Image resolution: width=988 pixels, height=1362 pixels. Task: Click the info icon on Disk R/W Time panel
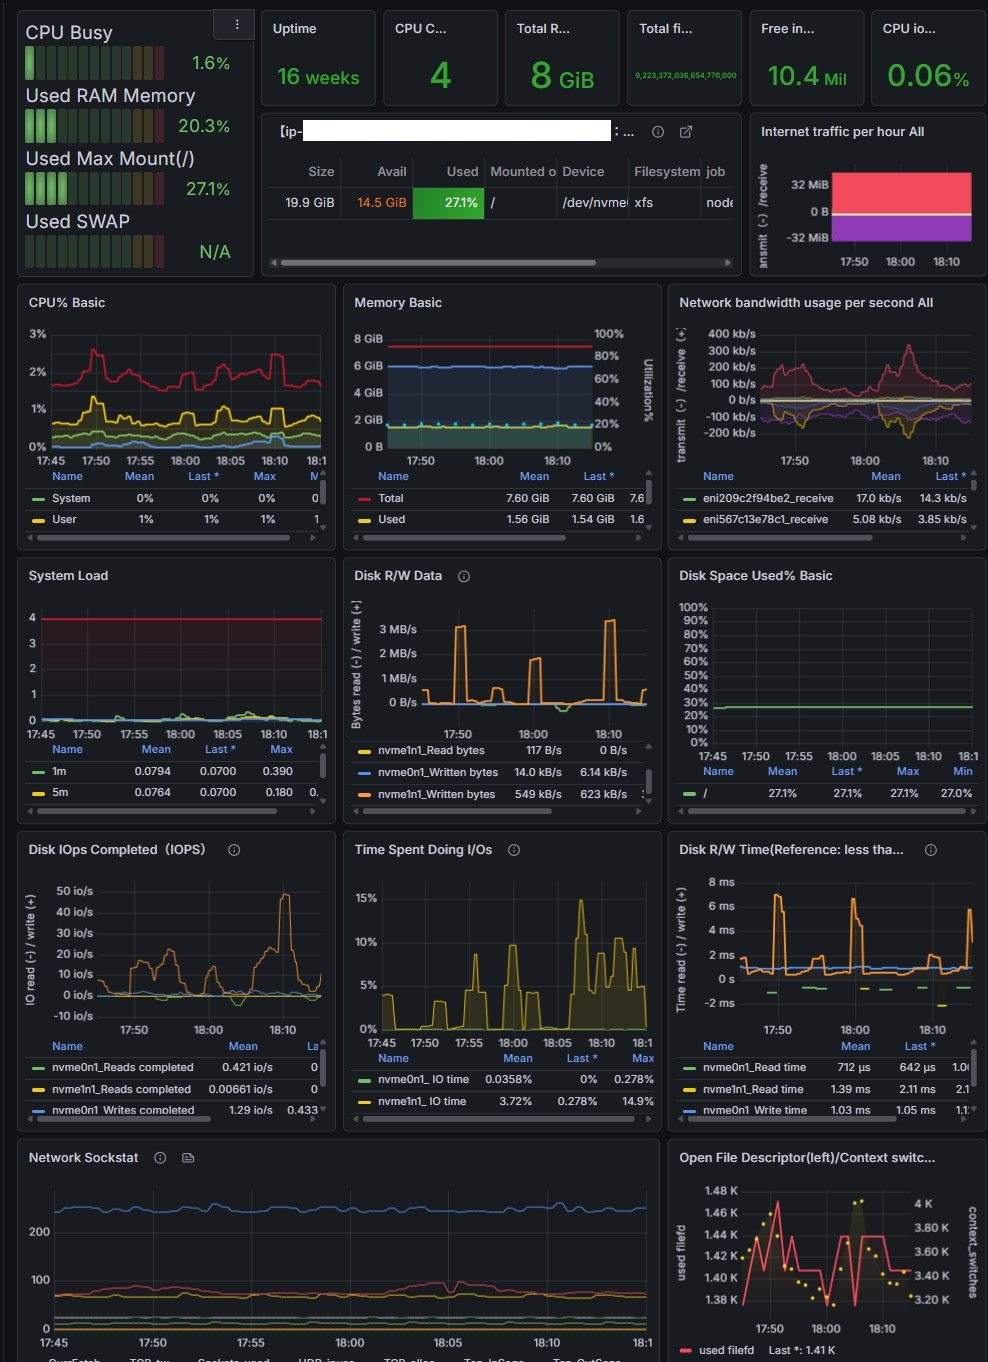click(x=931, y=850)
